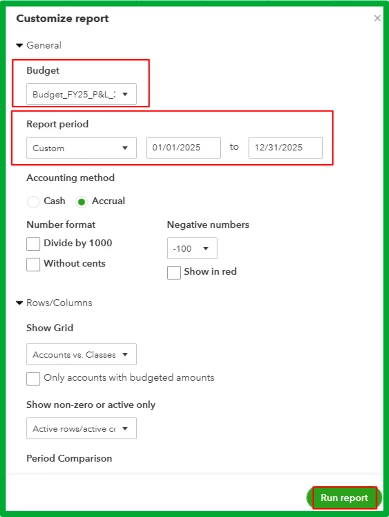The image size is (389, 517).
Task: Select the Accrual radio button
Action: 81,201
